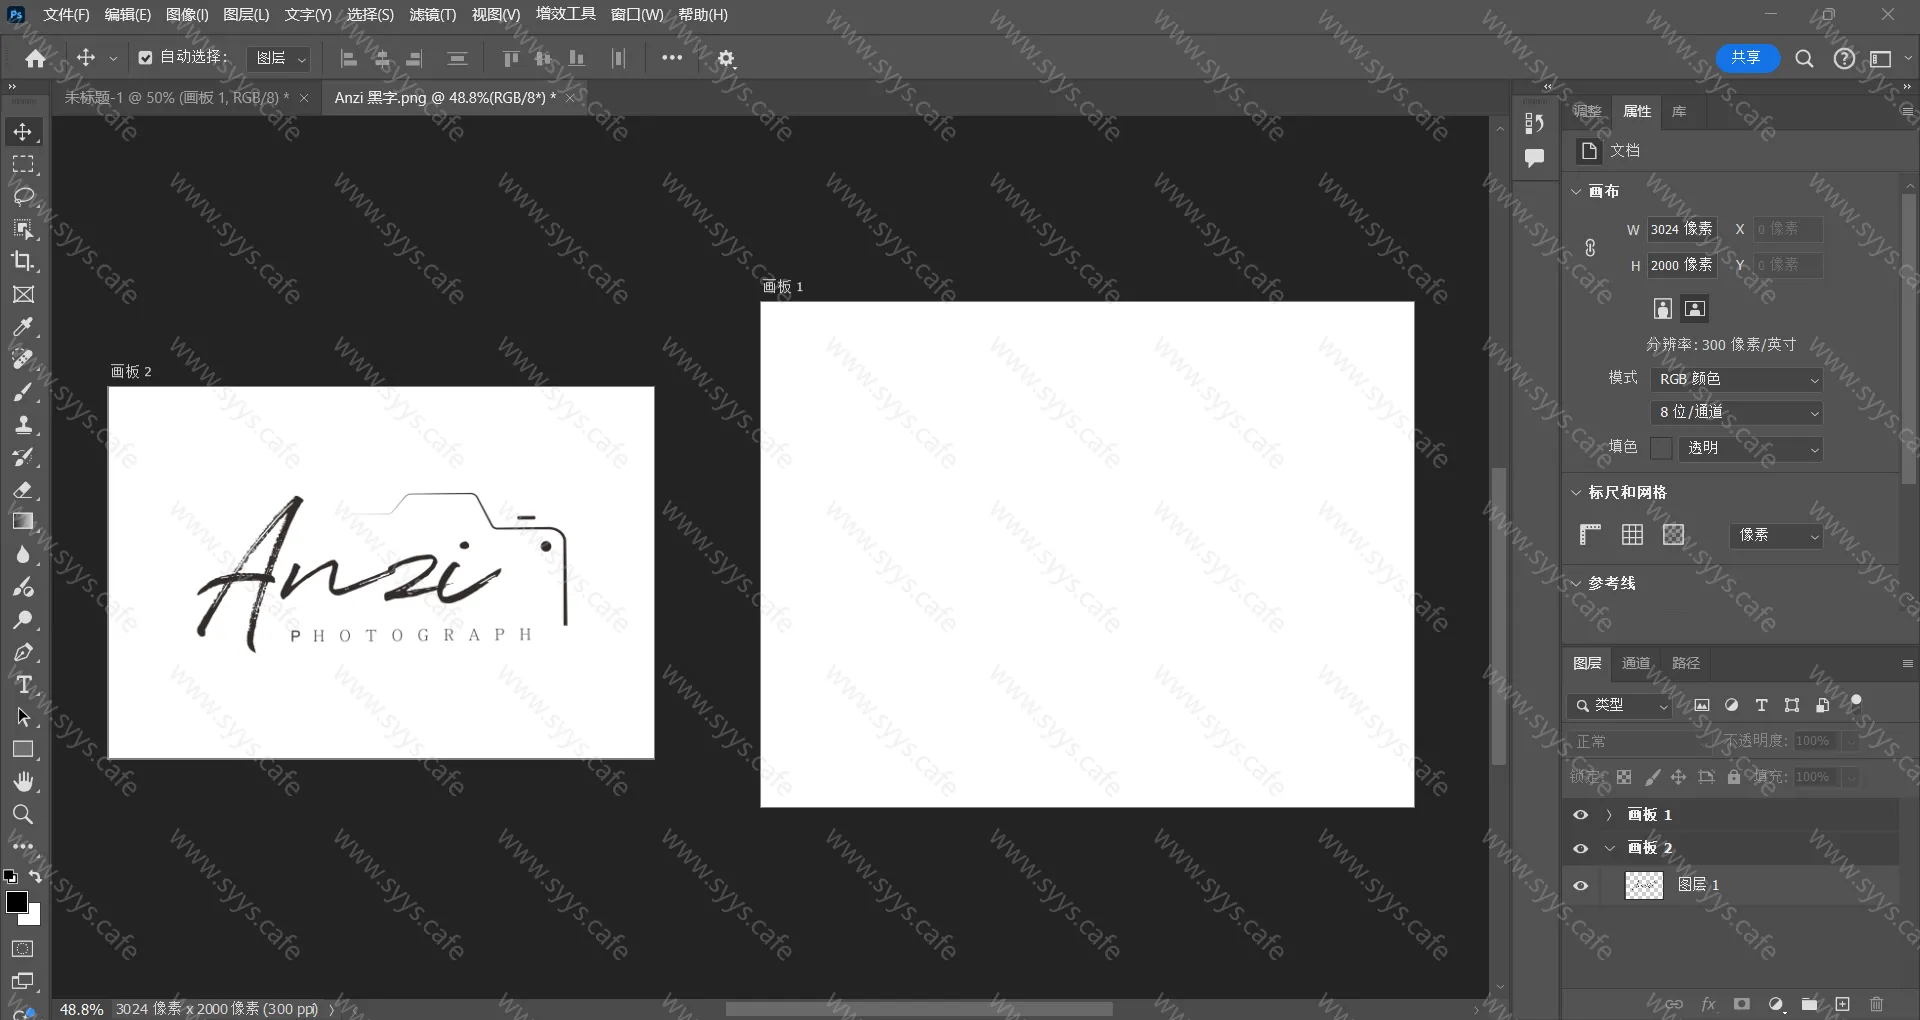Select the Rectangular Marquee tool
This screenshot has height=1020, width=1920.
(x=23, y=165)
